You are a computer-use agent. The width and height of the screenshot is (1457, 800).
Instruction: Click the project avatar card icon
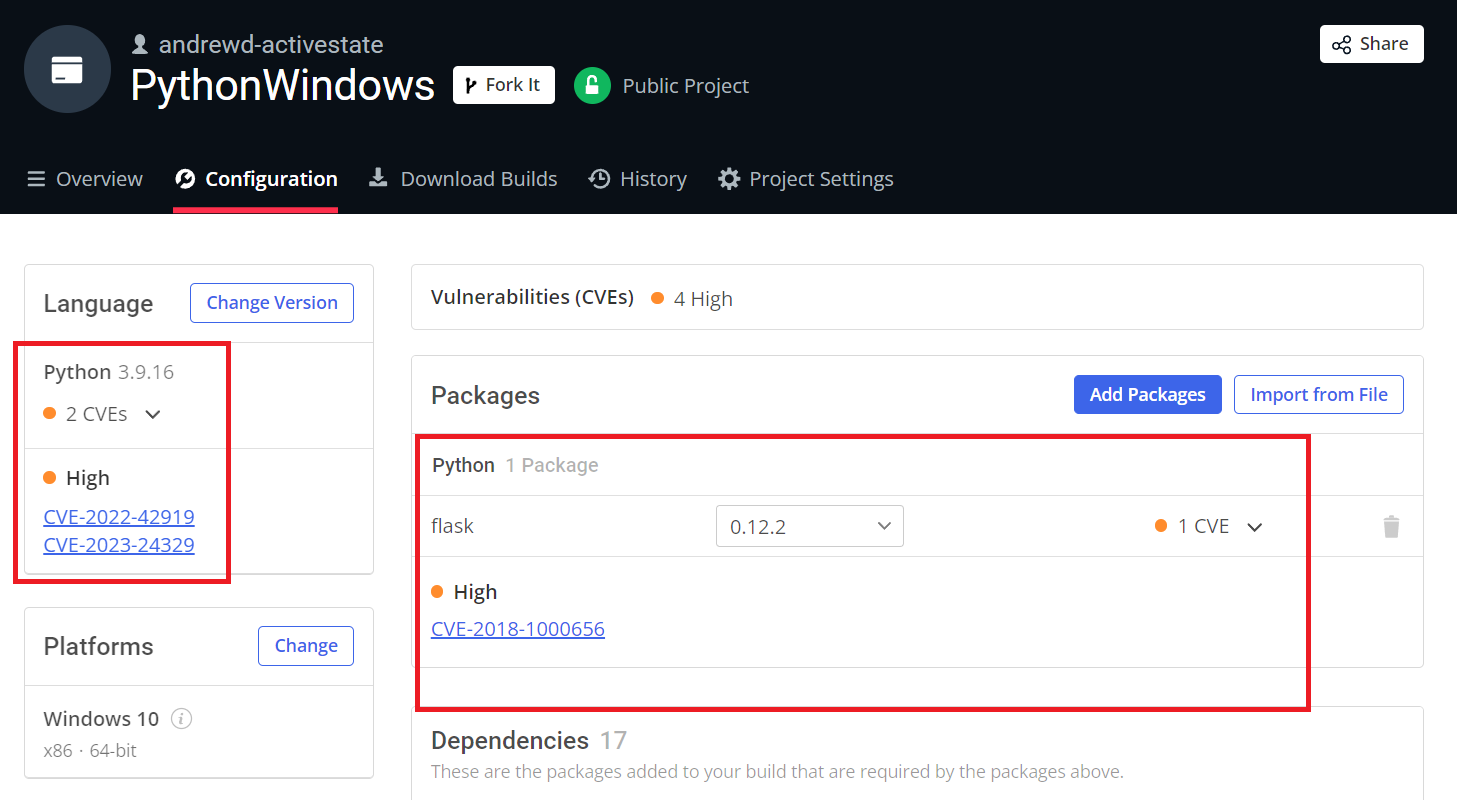[67, 69]
